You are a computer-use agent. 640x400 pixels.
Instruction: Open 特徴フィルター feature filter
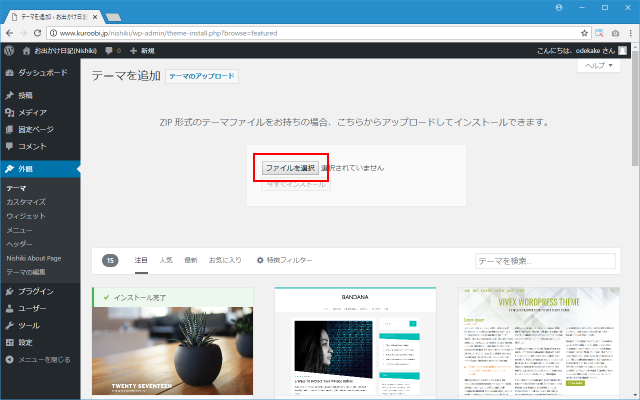point(284,260)
